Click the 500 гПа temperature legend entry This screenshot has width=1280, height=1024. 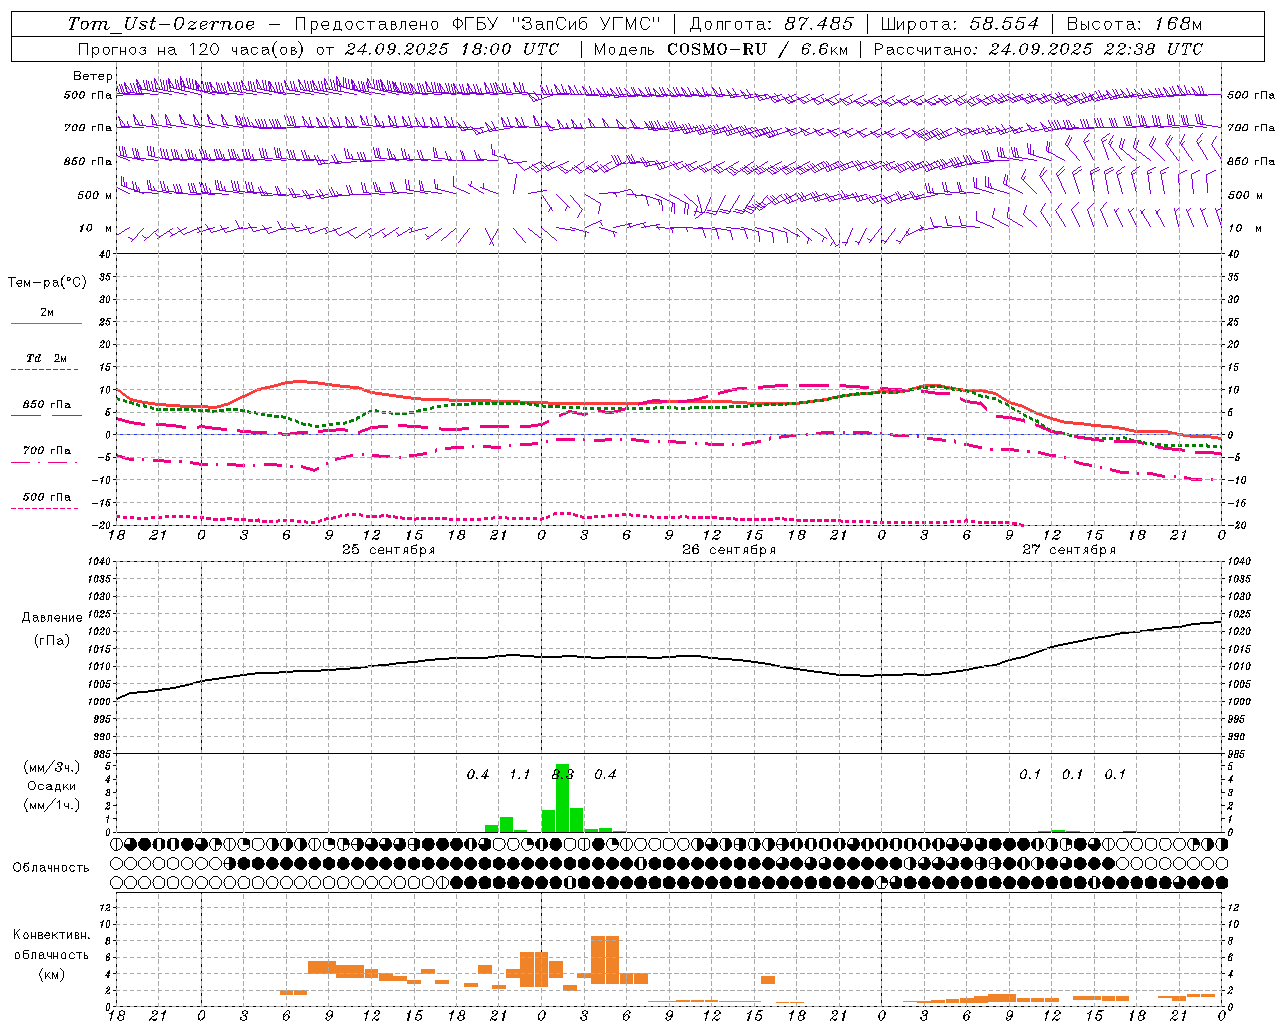tap(46, 497)
